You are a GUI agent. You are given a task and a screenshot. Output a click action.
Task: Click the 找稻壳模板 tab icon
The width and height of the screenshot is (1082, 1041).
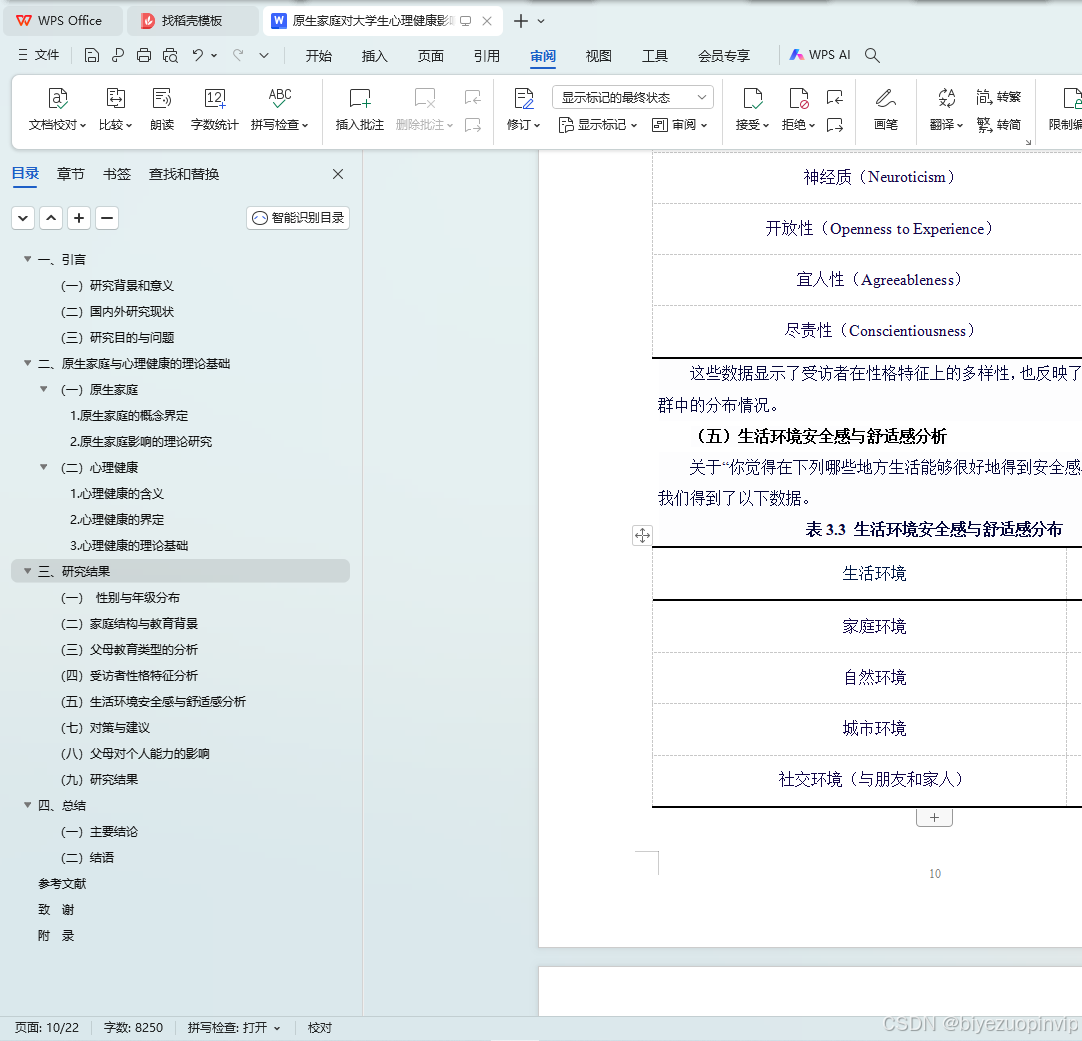click(x=148, y=21)
